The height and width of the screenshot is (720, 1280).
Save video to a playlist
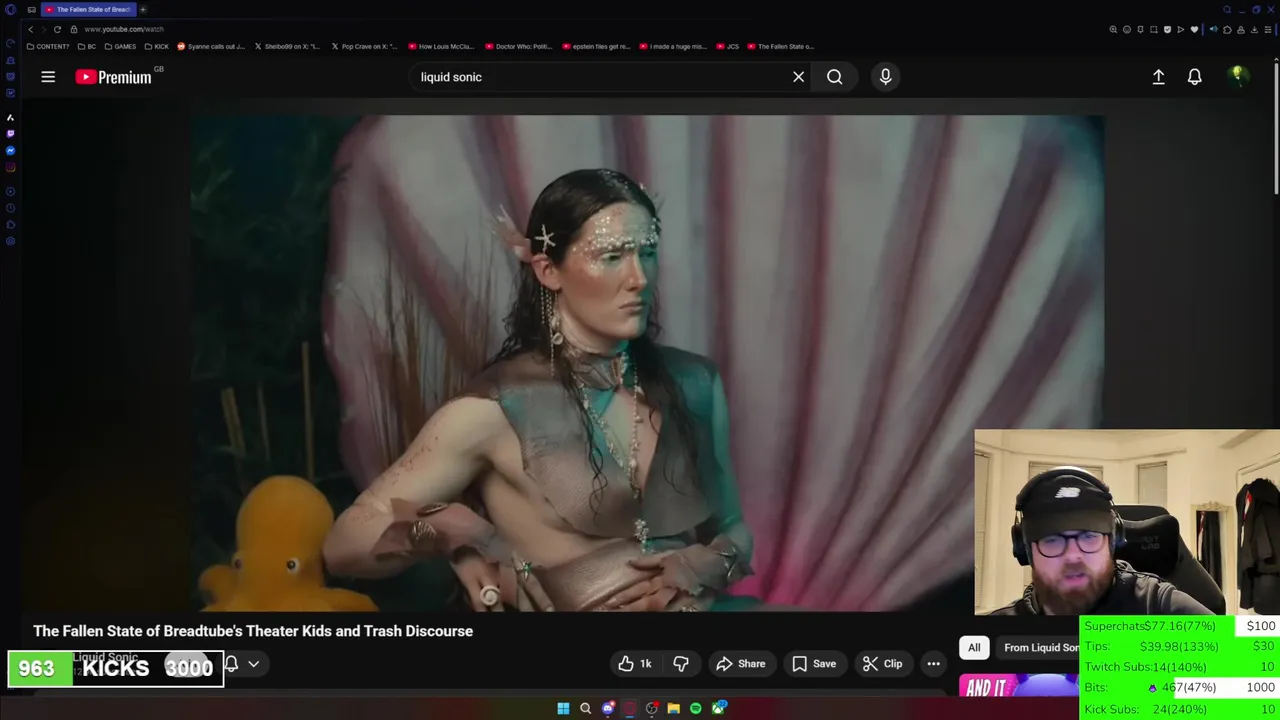(x=813, y=664)
